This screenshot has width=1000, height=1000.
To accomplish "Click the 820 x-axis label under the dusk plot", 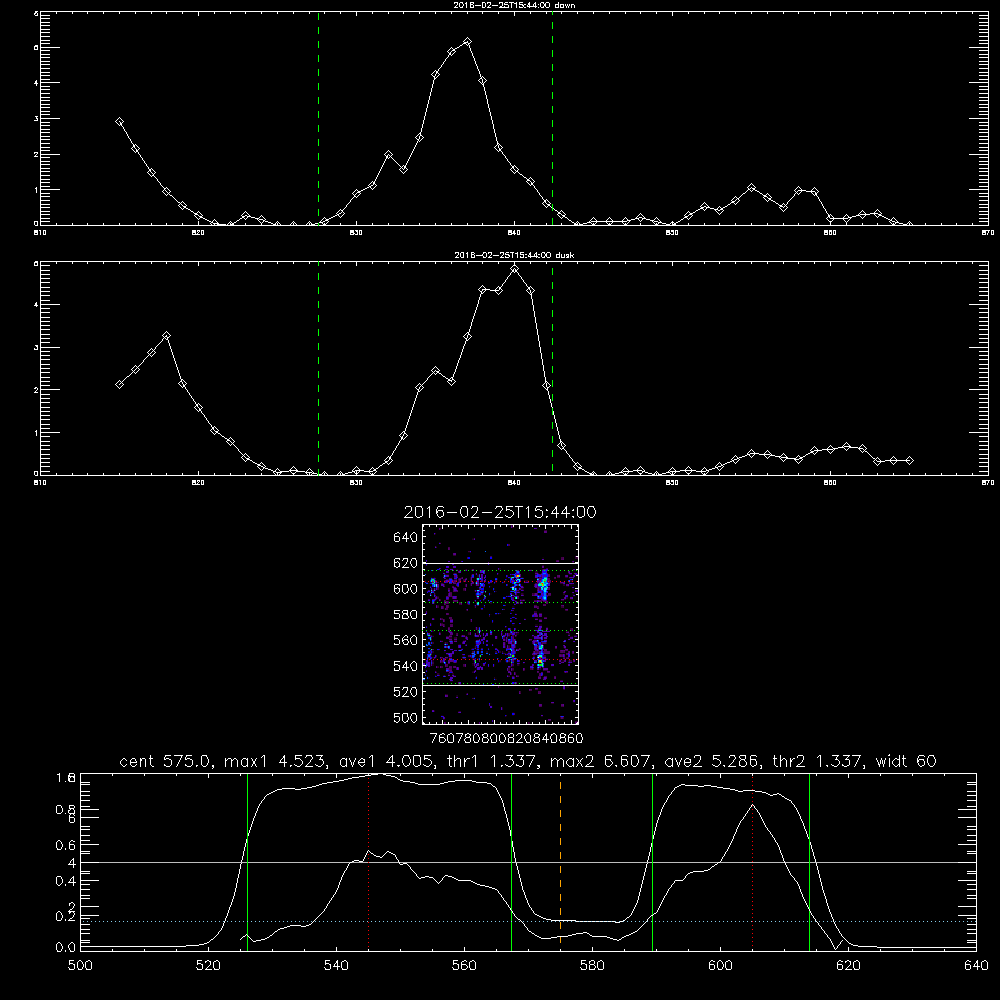I will pos(198,483).
